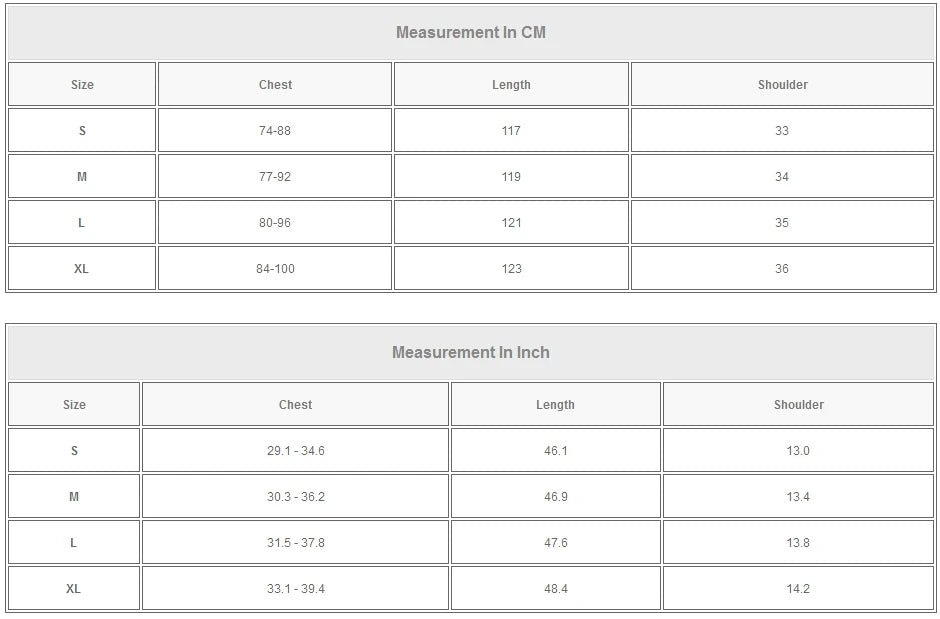The width and height of the screenshot is (940, 619).
Task: Select the 14.2 shoulder value
Action: [798, 589]
